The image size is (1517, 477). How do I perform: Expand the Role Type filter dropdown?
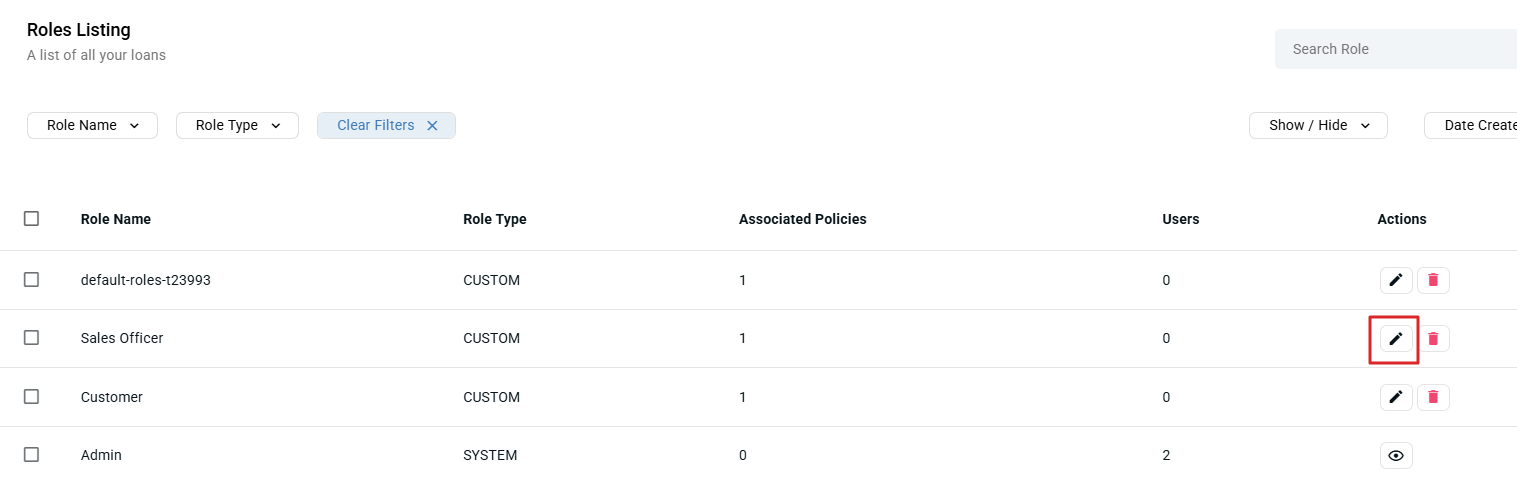coord(237,126)
